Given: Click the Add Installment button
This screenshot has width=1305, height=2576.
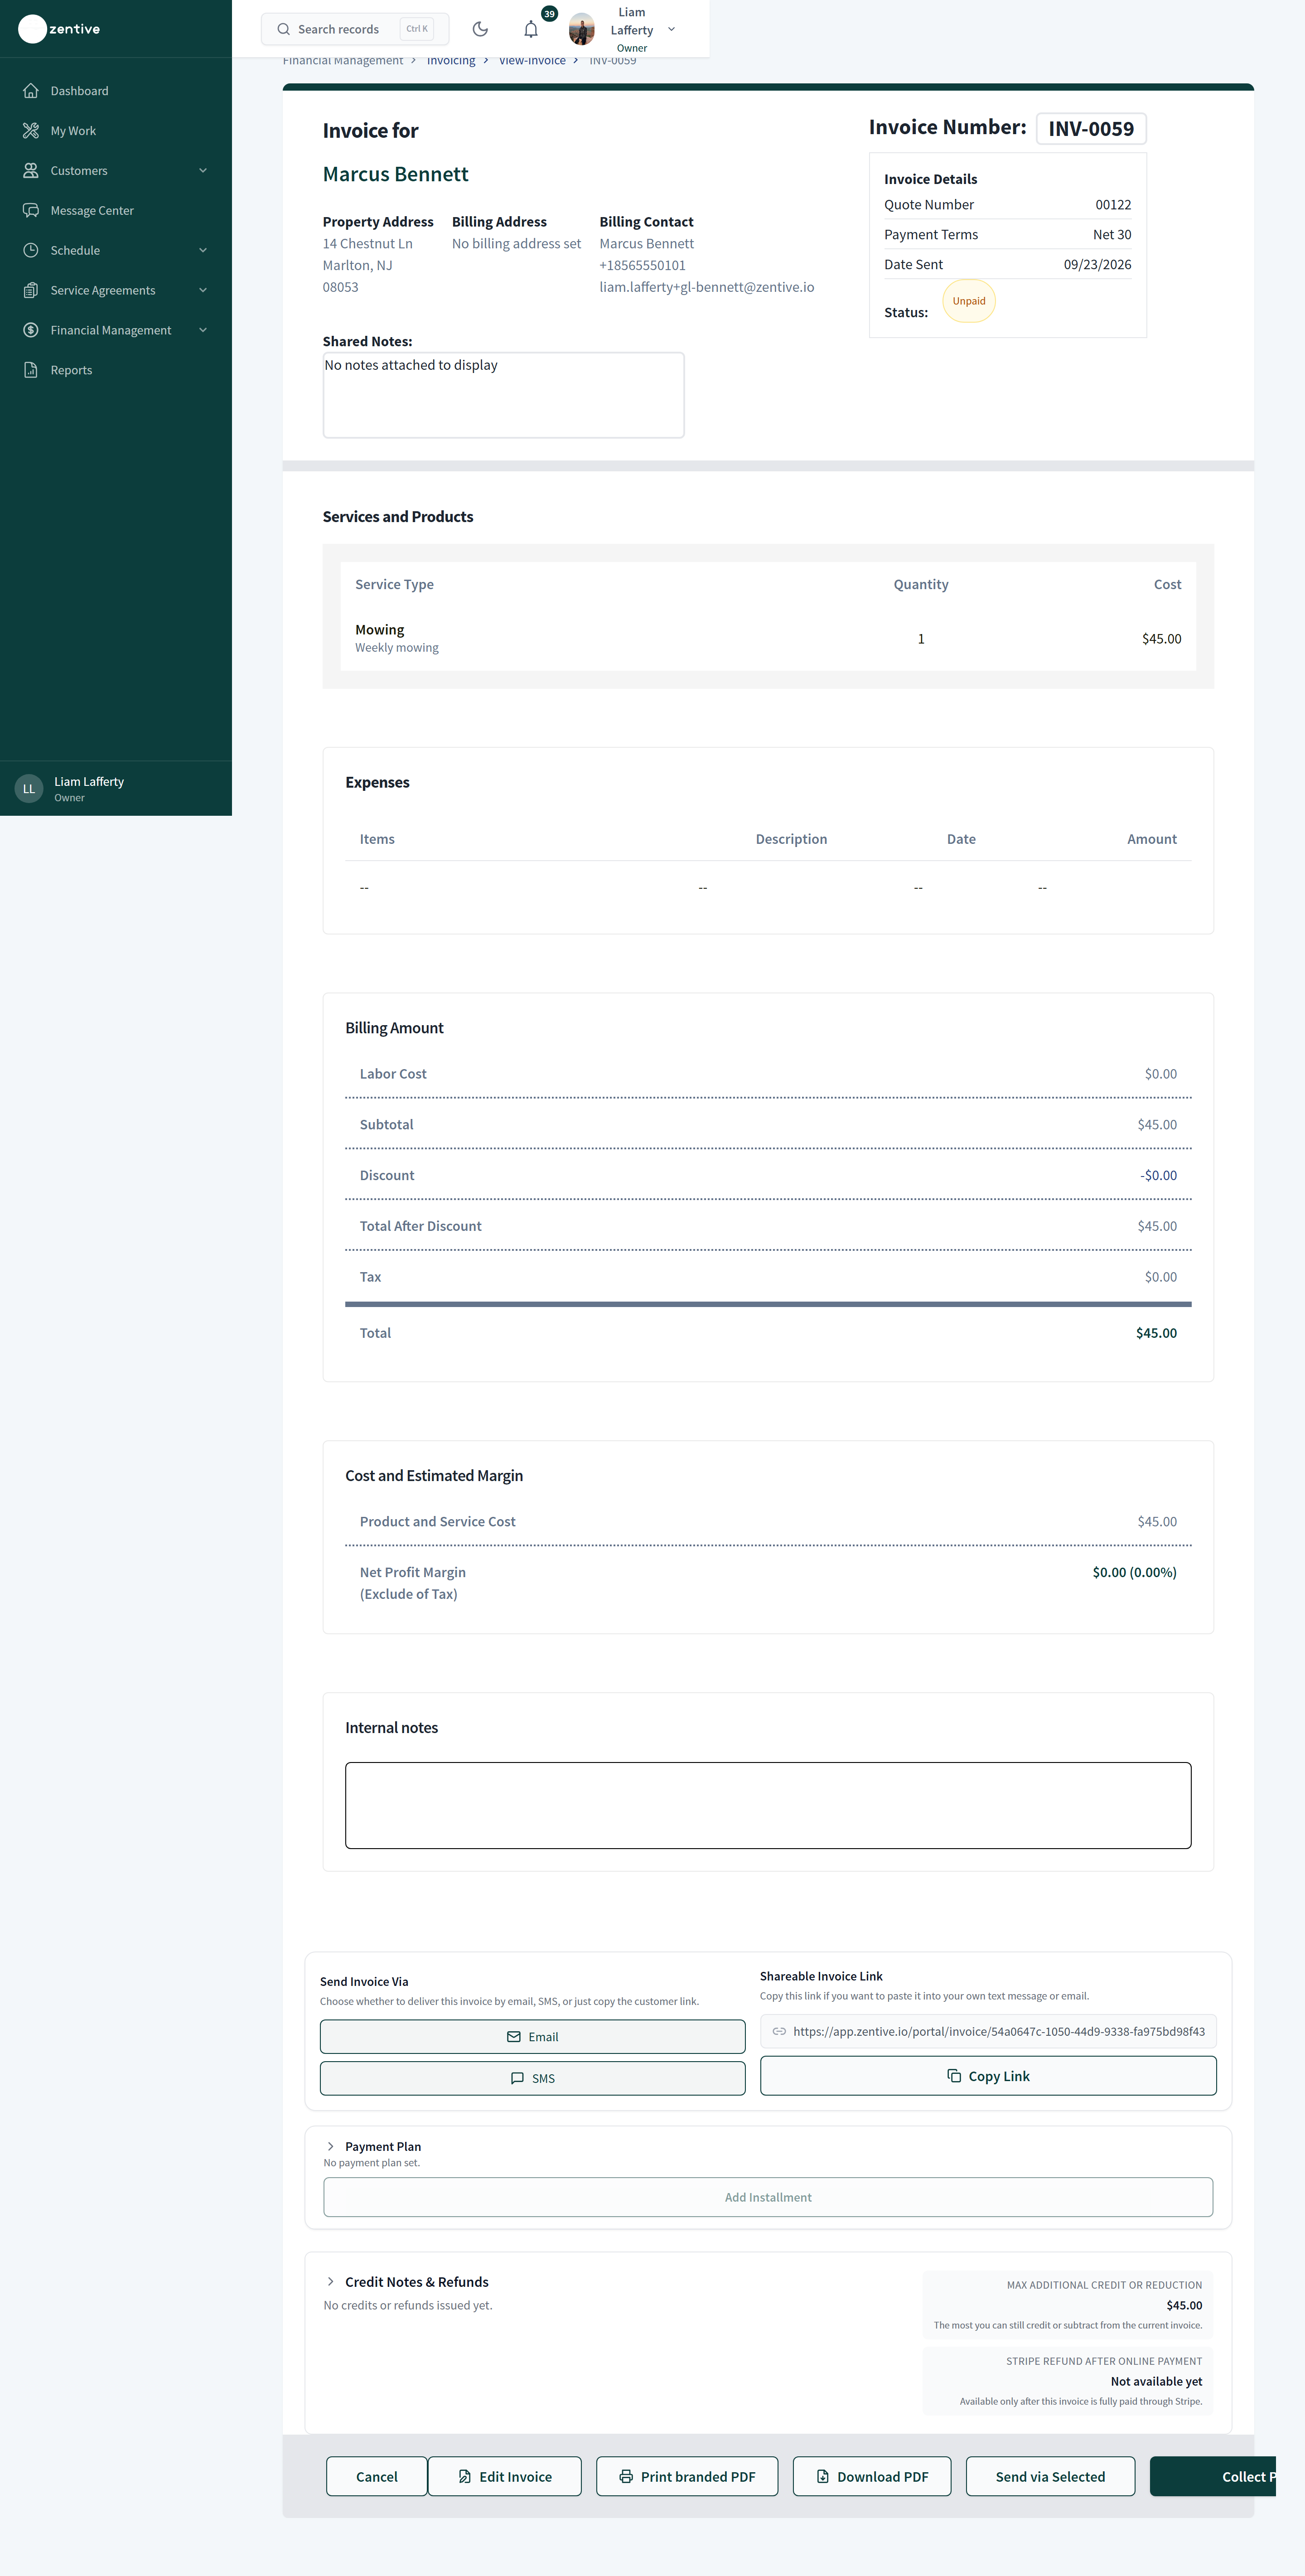Looking at the screenshot, I should click(768, 2196).
